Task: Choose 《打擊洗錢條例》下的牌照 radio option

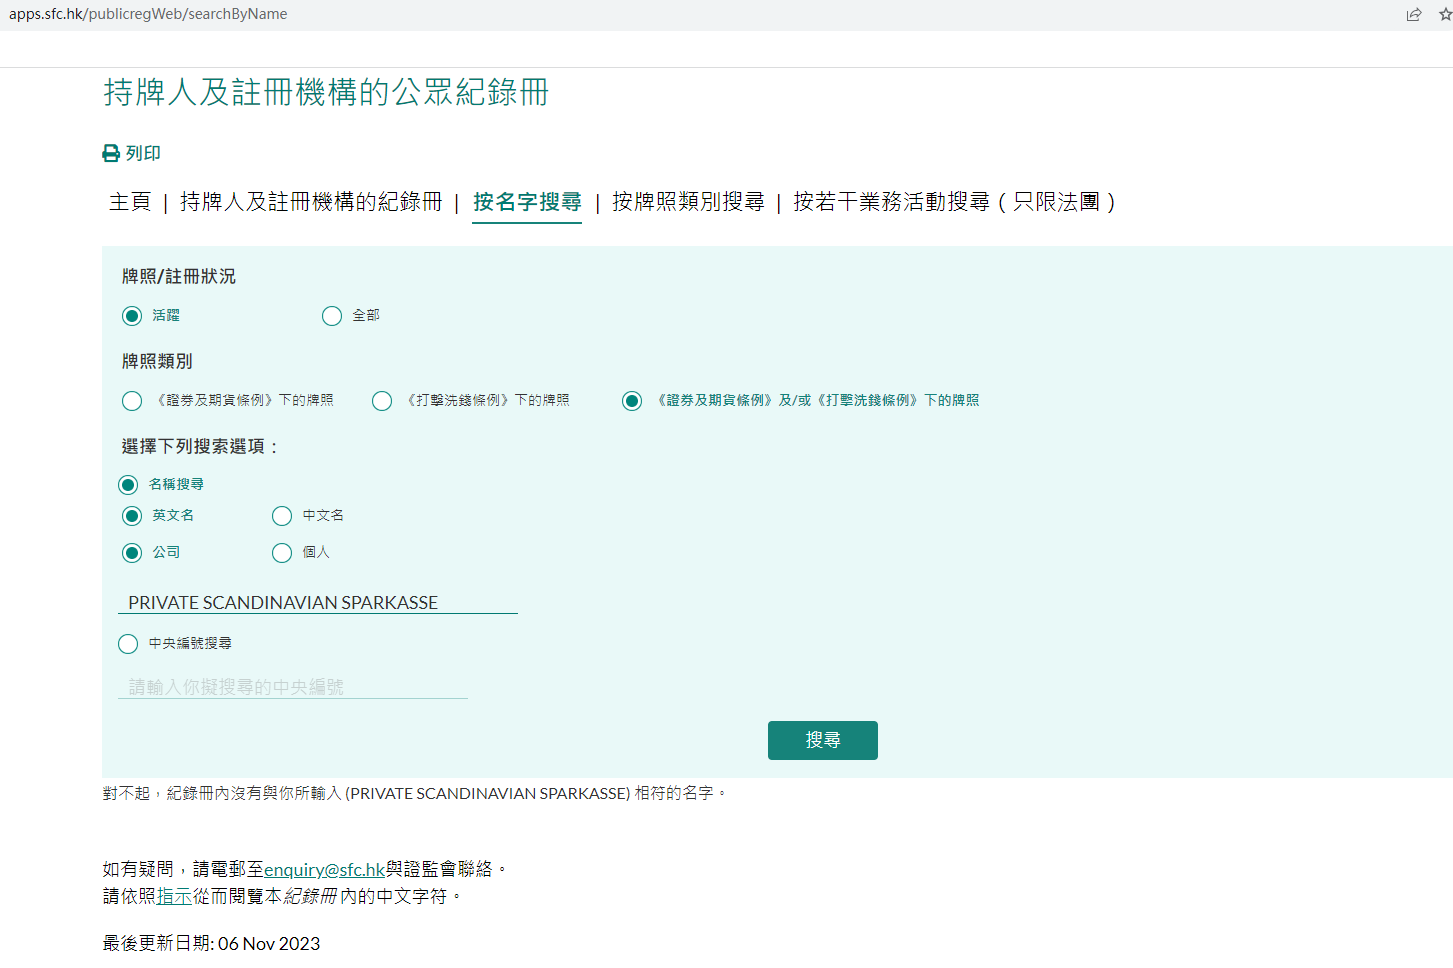Action: 382,401
